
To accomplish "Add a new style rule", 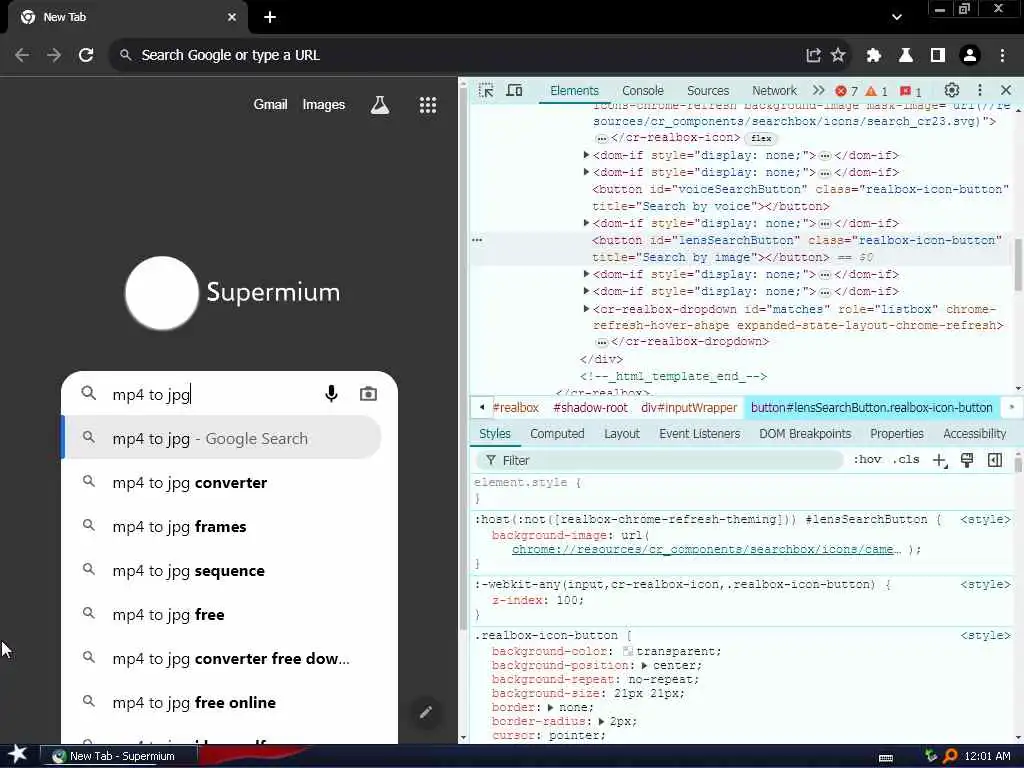I will tap(939, 460).
